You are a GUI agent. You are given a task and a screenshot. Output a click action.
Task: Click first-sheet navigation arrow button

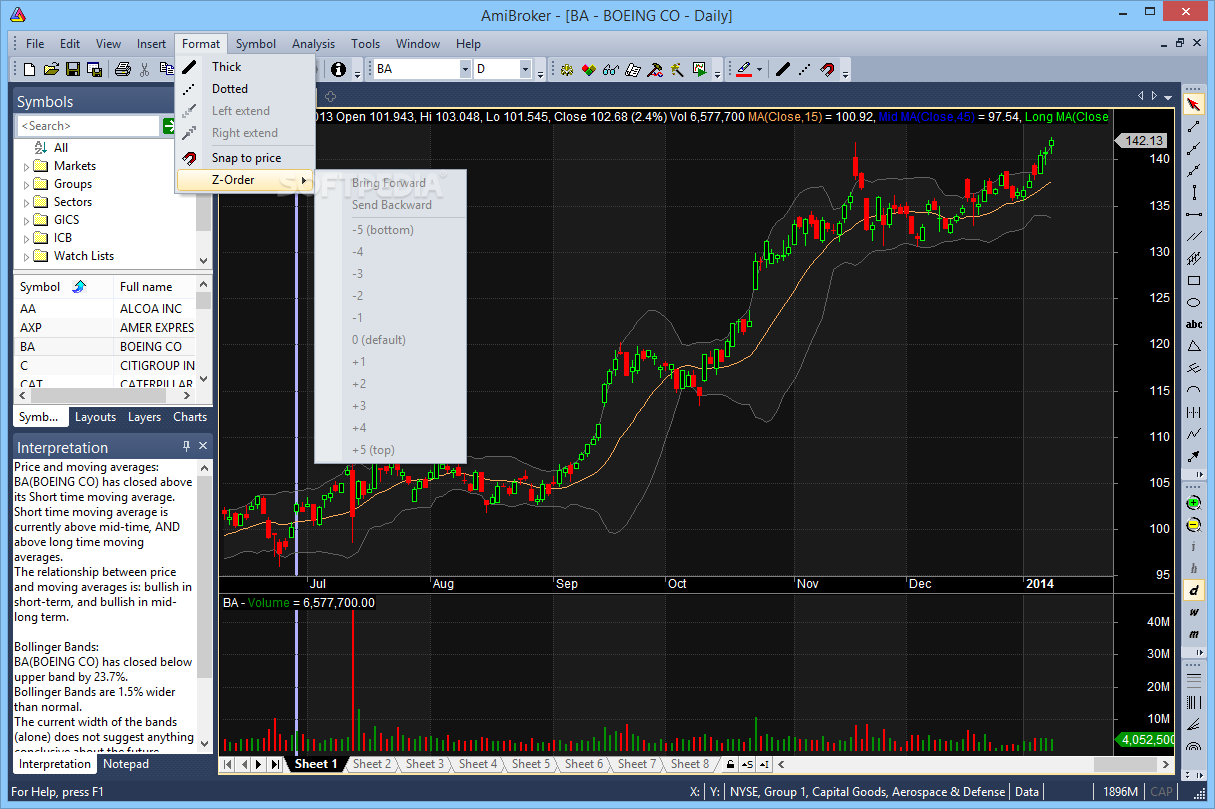(227, 765)
